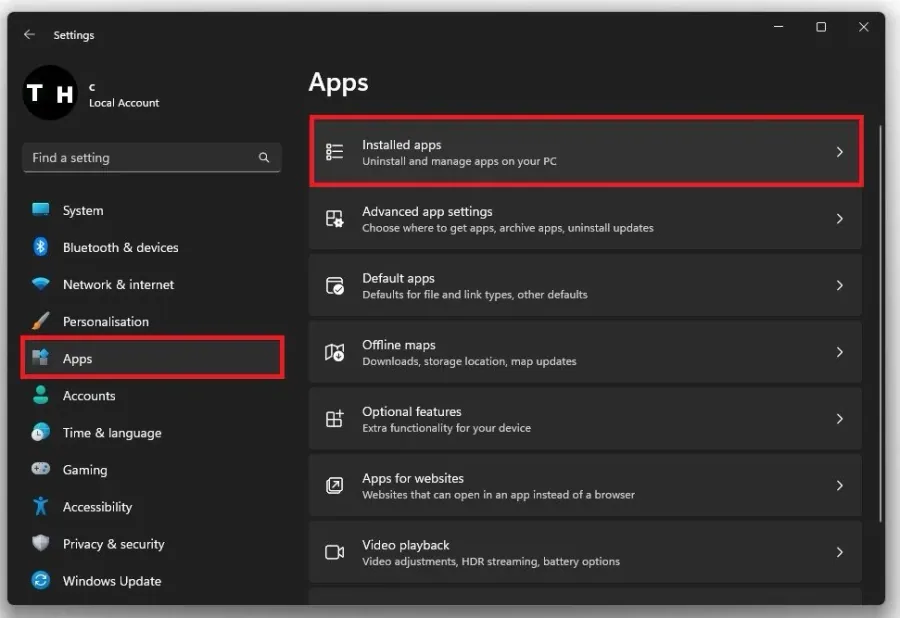Screen dimensions: 900x618
Task: Minimize the Settings window
Action: click(x=779, y=26)
